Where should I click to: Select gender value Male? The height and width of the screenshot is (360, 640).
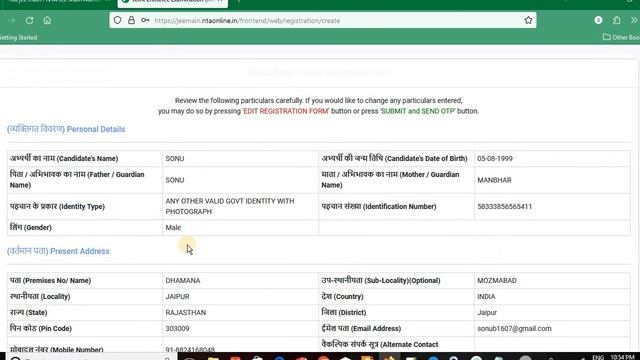pos(173,227)
